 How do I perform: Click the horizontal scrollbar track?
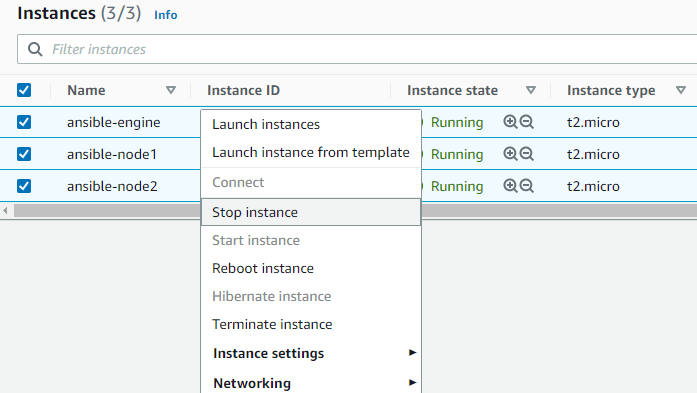(x=558, y=210)
